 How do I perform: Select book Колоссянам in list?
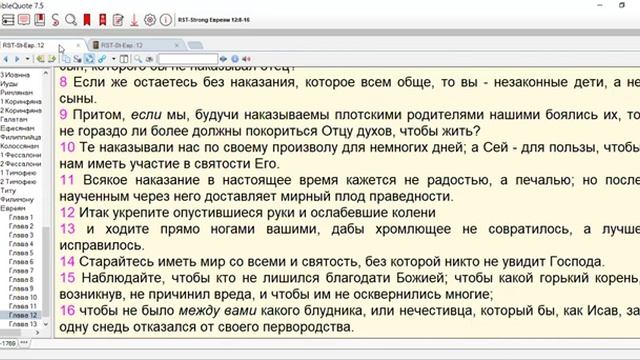click(x=20, y=146)
